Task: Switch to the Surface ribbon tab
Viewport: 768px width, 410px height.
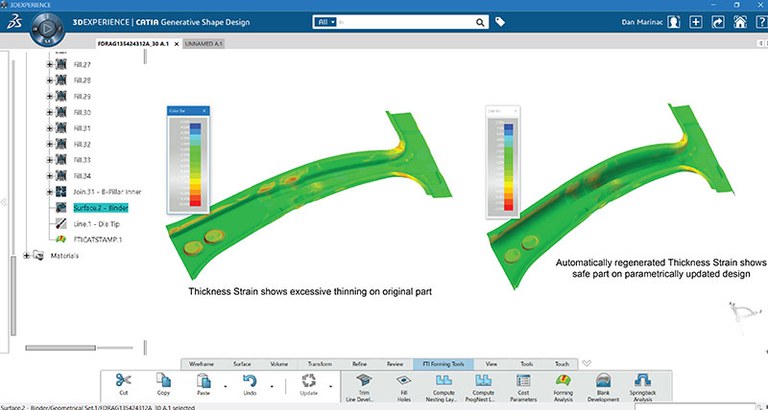Action: (x=243, y=364)
